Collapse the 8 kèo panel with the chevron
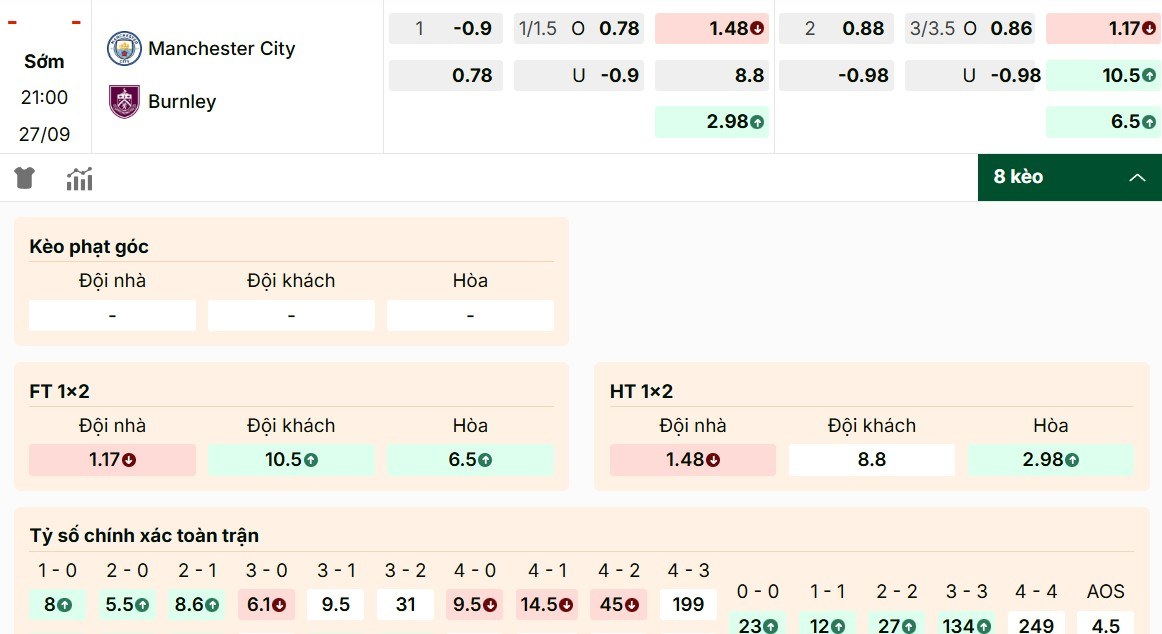1162x634 pixels. (1138, 177)
